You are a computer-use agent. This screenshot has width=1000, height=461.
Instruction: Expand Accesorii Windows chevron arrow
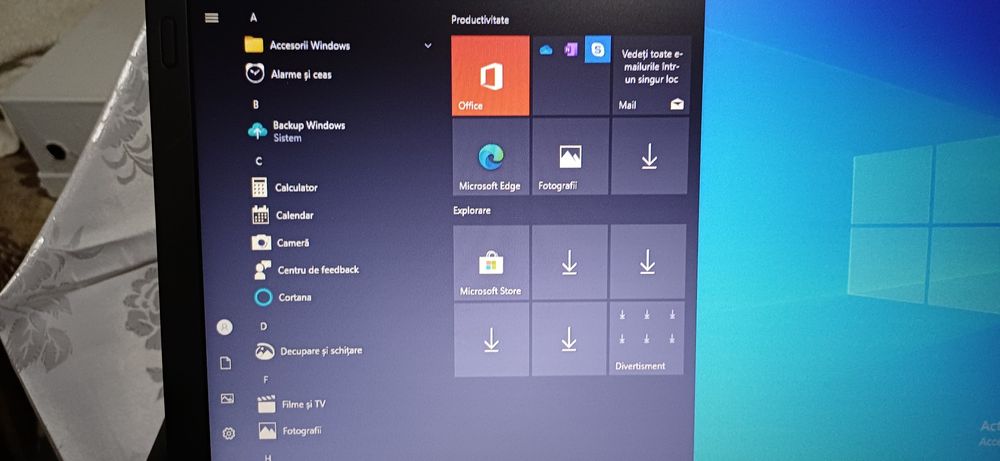(428, 46)
